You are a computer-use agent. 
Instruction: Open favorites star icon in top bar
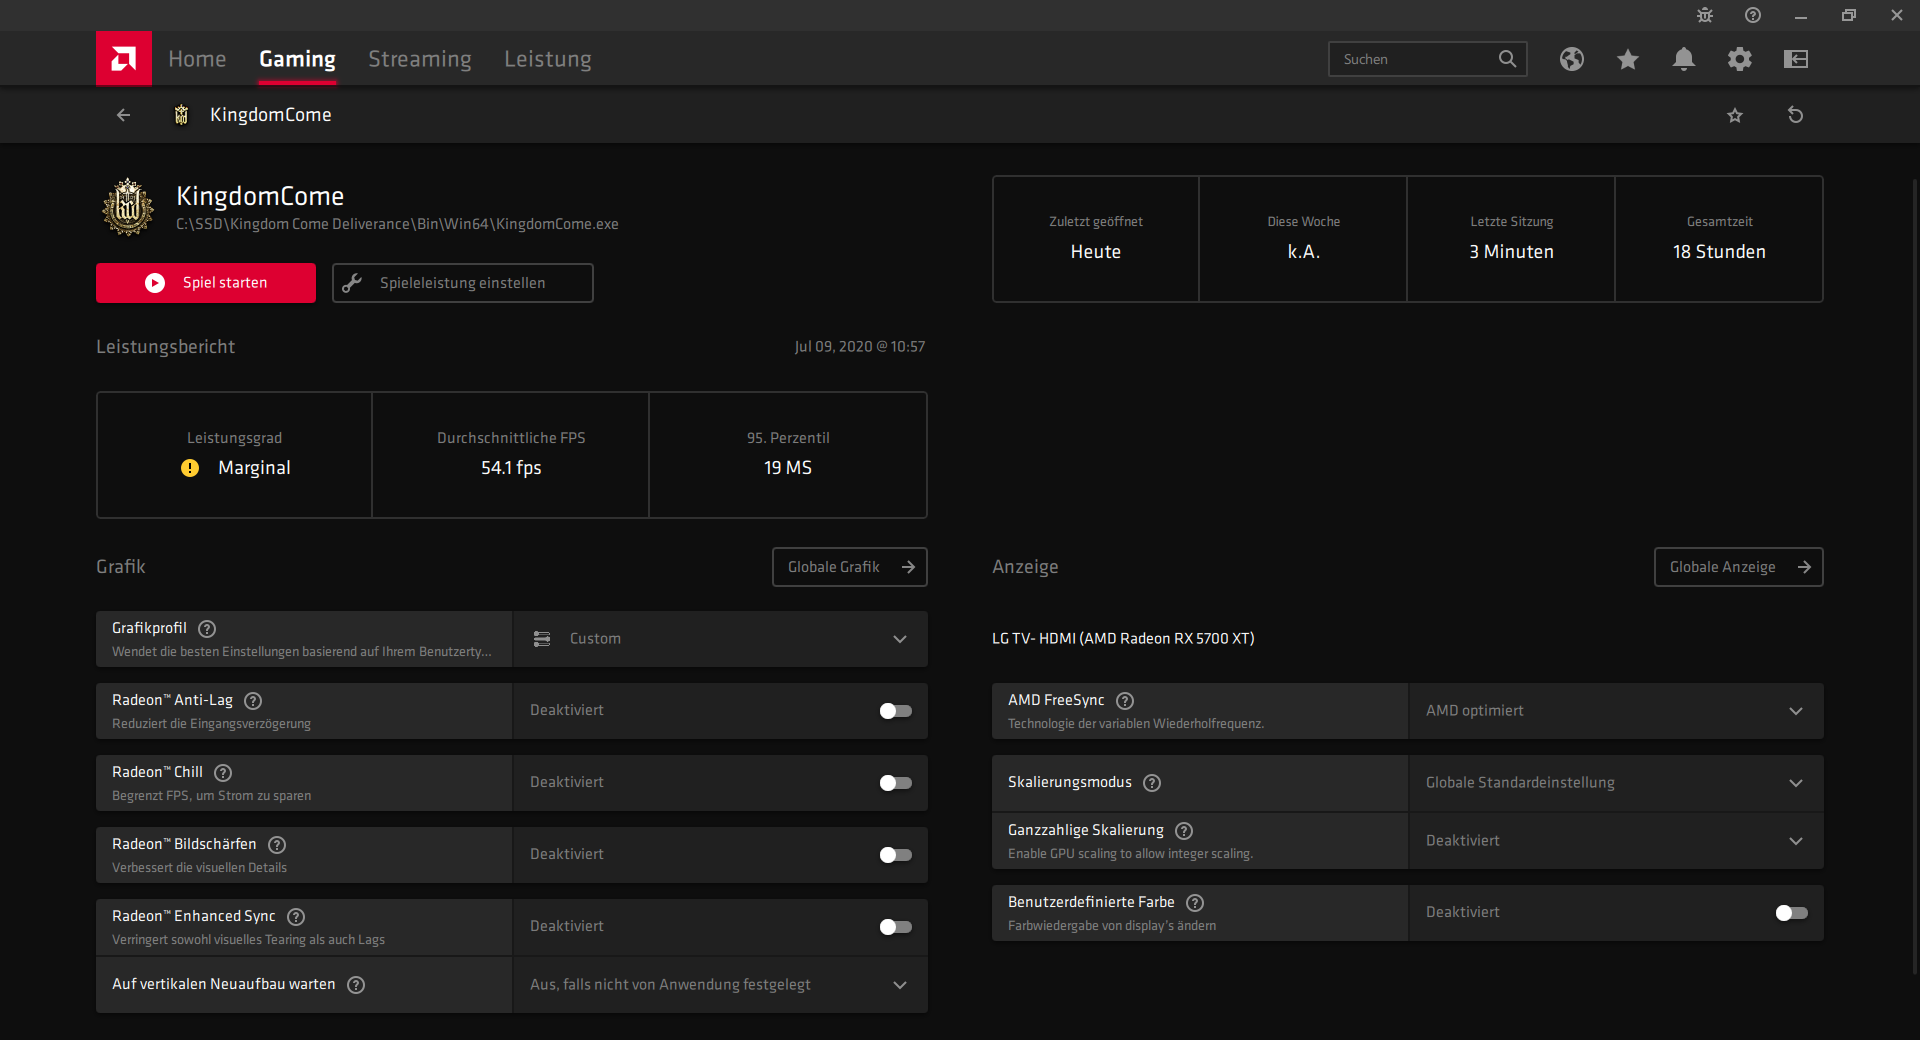pyautogui.click(x=1628, y=59)
